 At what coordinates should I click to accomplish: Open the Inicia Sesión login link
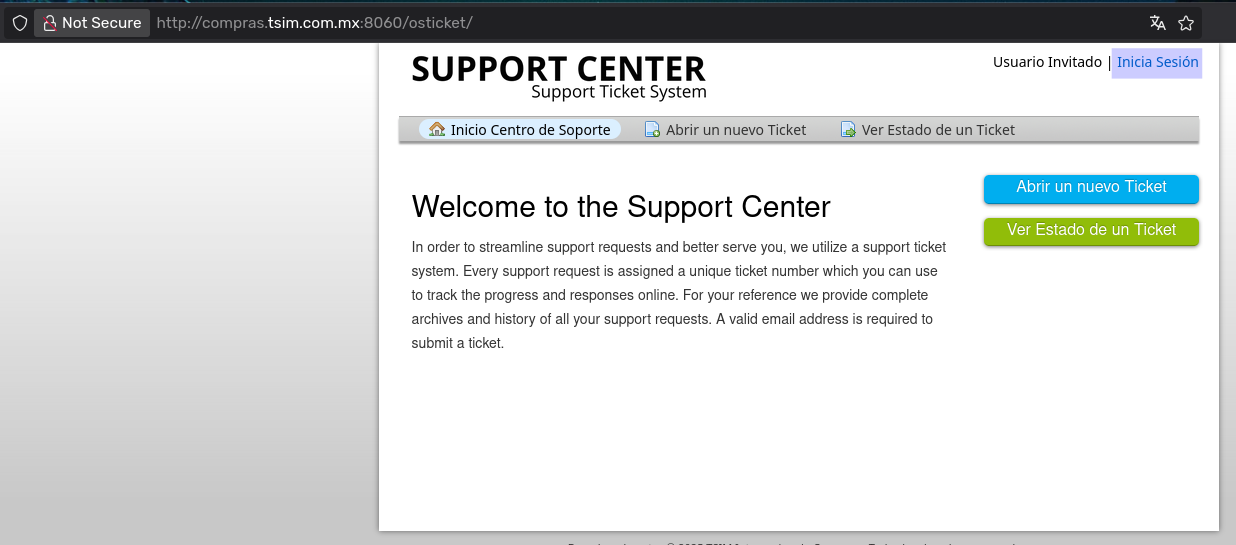click(x=1157, y=62)
